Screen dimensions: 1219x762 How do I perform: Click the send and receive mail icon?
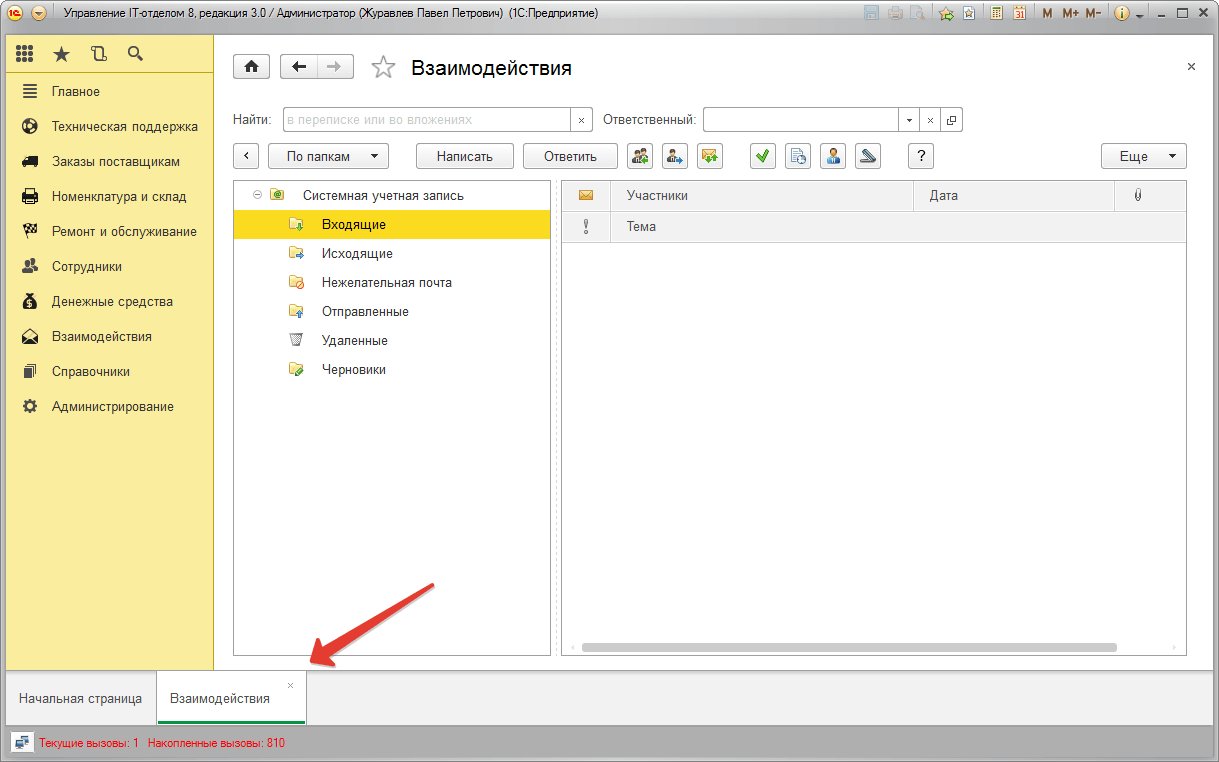(x=710, y=156)
